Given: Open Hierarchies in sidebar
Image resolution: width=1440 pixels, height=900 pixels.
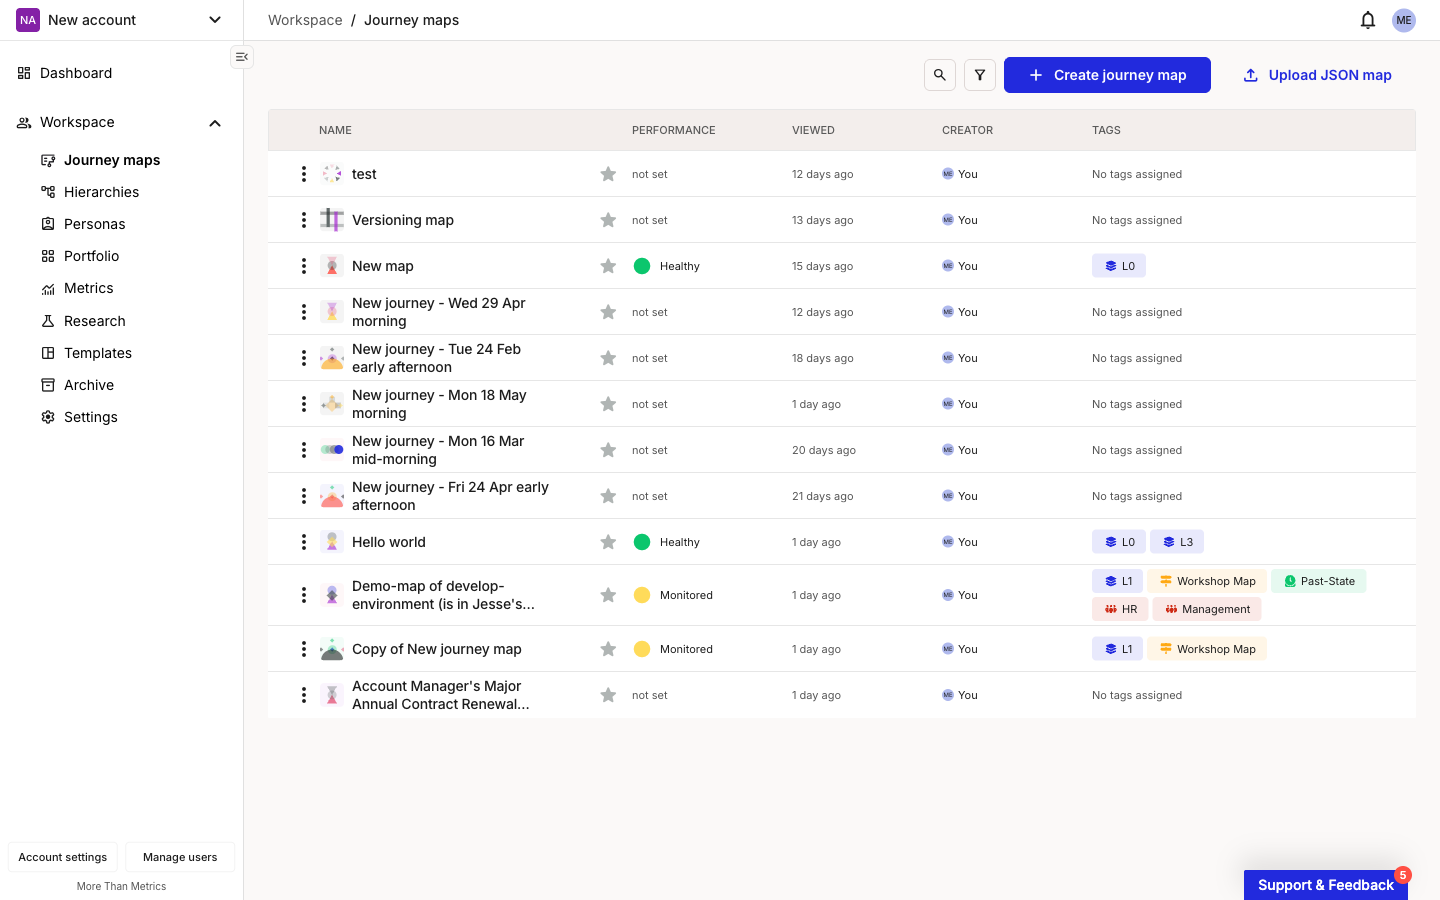Looking at the screenshot, I should tap(101, 192).
